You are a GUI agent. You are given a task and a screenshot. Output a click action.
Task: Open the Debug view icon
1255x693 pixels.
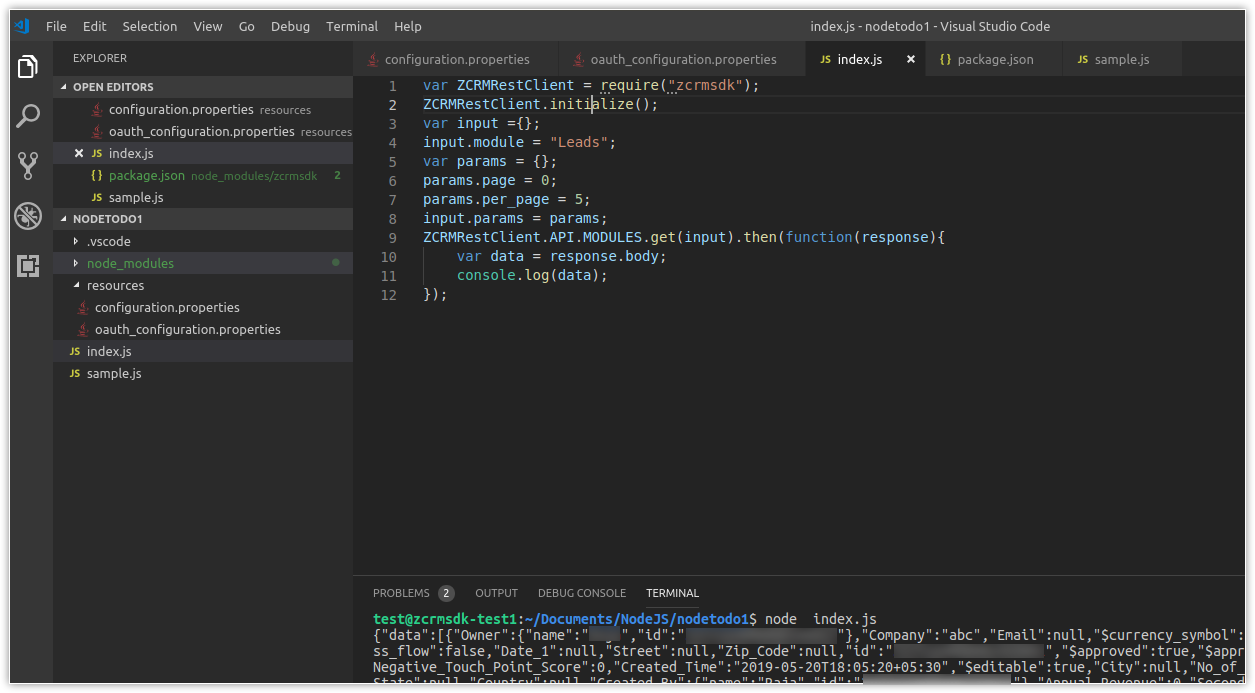coord(28,216)
